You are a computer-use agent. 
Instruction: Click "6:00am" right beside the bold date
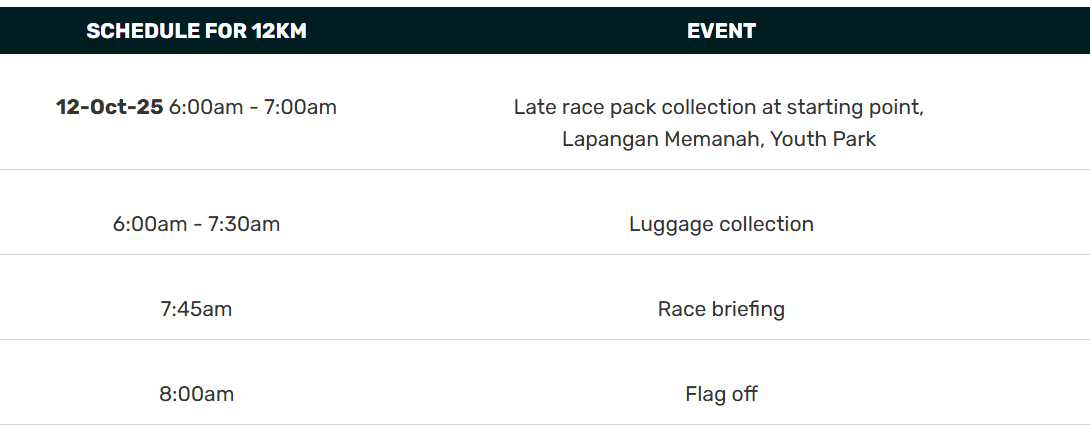206,107
